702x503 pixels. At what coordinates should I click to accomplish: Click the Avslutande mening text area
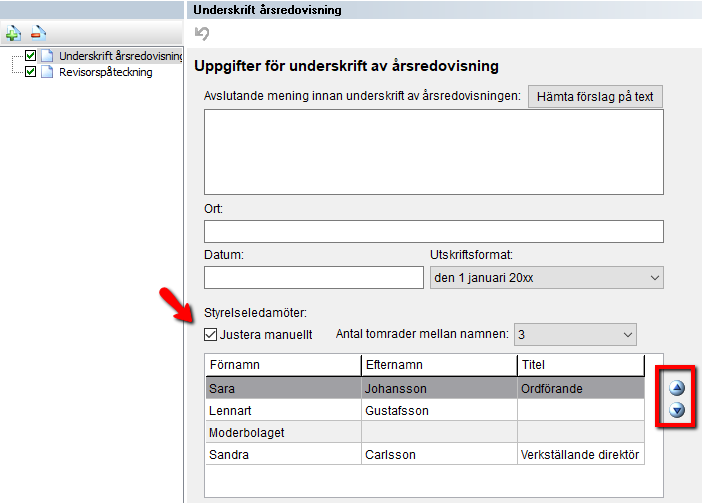click(433, 152)
